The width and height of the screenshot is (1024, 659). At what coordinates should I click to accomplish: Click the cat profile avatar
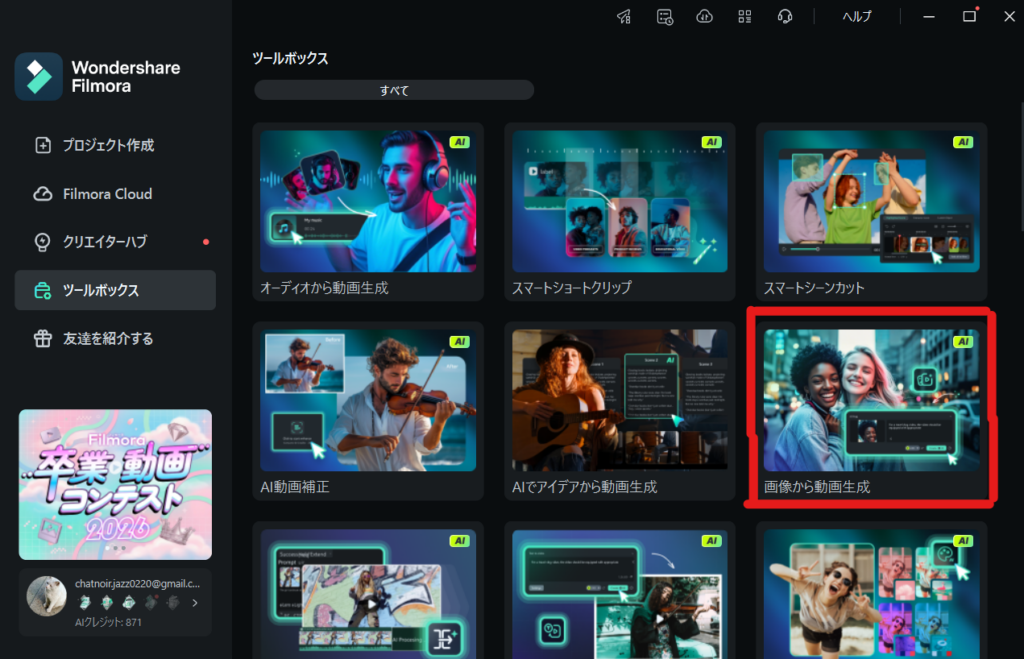46,595
